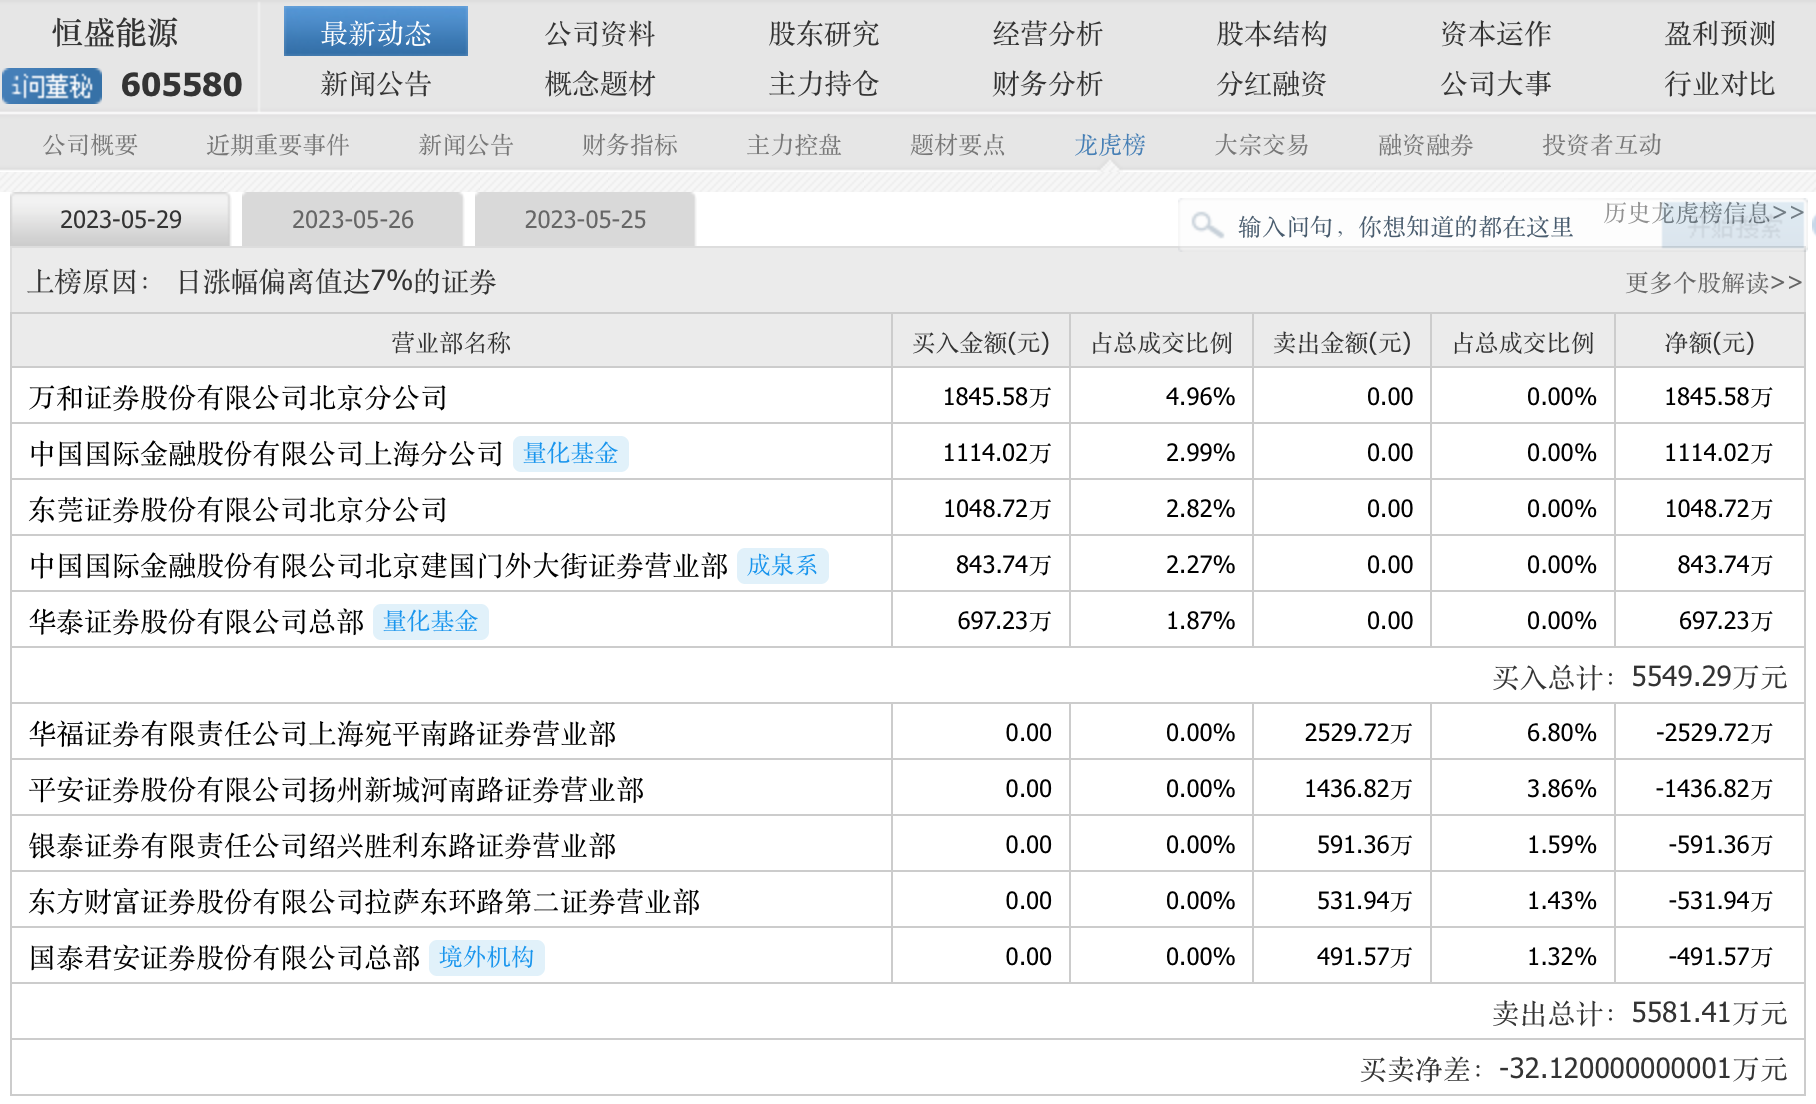Open 更多个股解读 link
The width and height of the screenshot is (1816, 1104).
coord(1713,283)
